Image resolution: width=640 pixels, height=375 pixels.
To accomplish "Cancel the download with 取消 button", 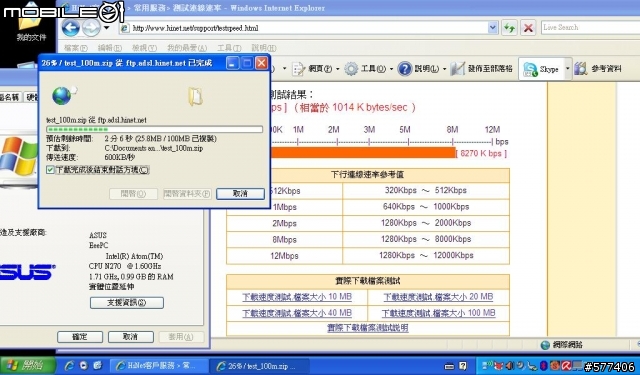I will click(240, 194).
